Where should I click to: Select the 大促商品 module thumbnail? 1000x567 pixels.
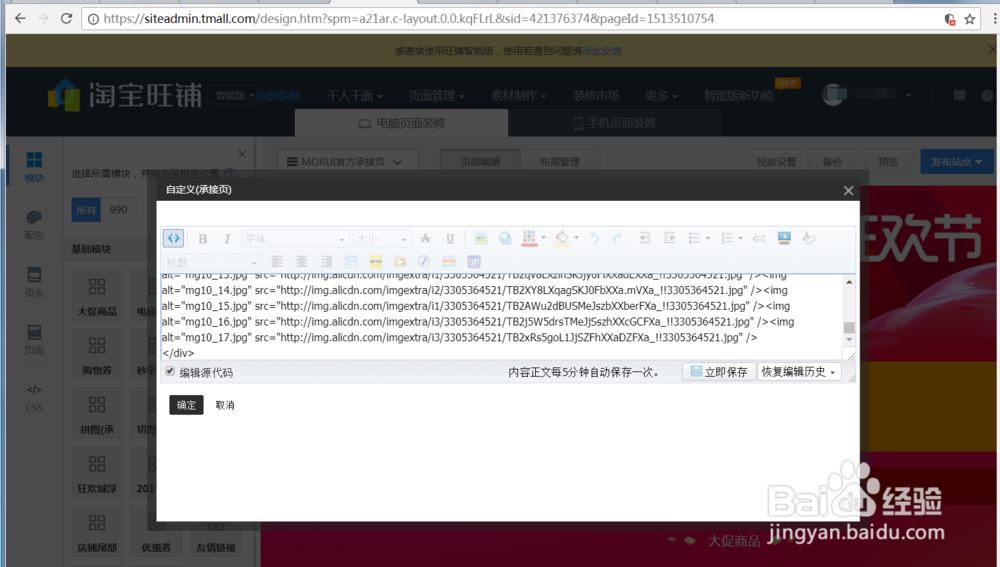97,295
